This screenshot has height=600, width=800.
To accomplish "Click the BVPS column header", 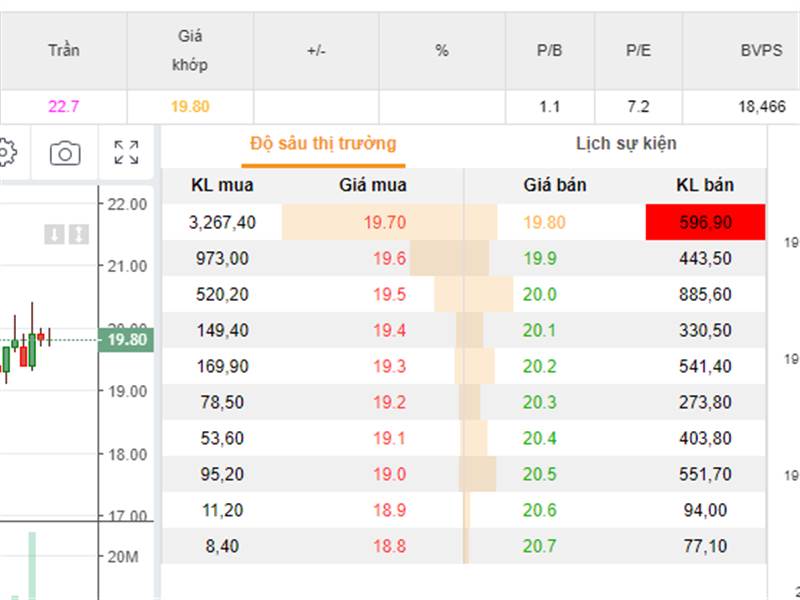I will (761, 51).
